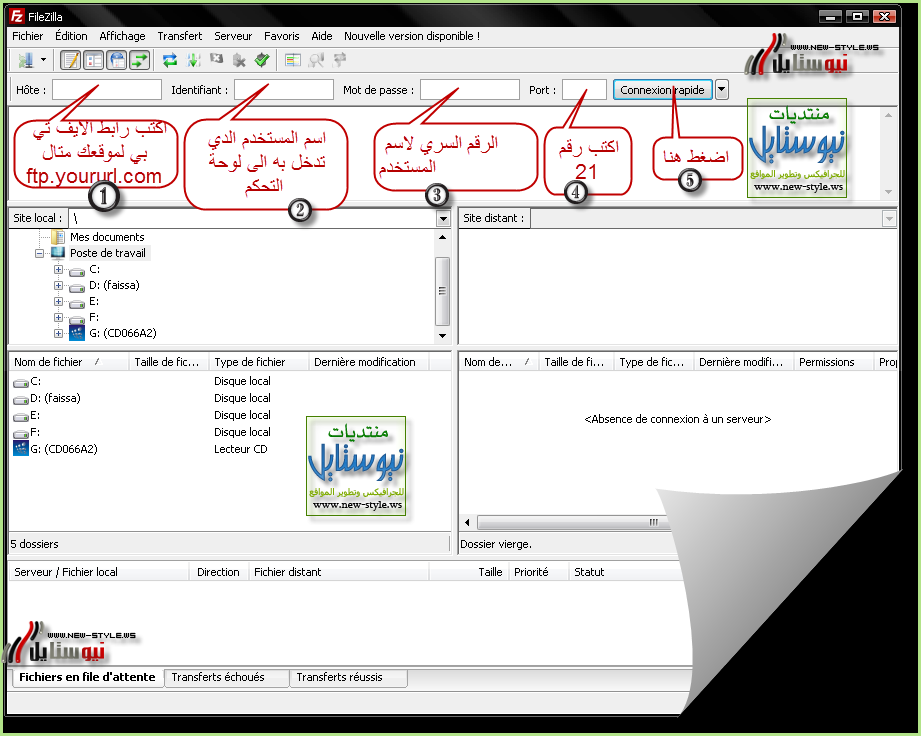This screenshot has width=921, height=736.
Task: Sort remote list by Permissions column
Action: coord(833,362)
